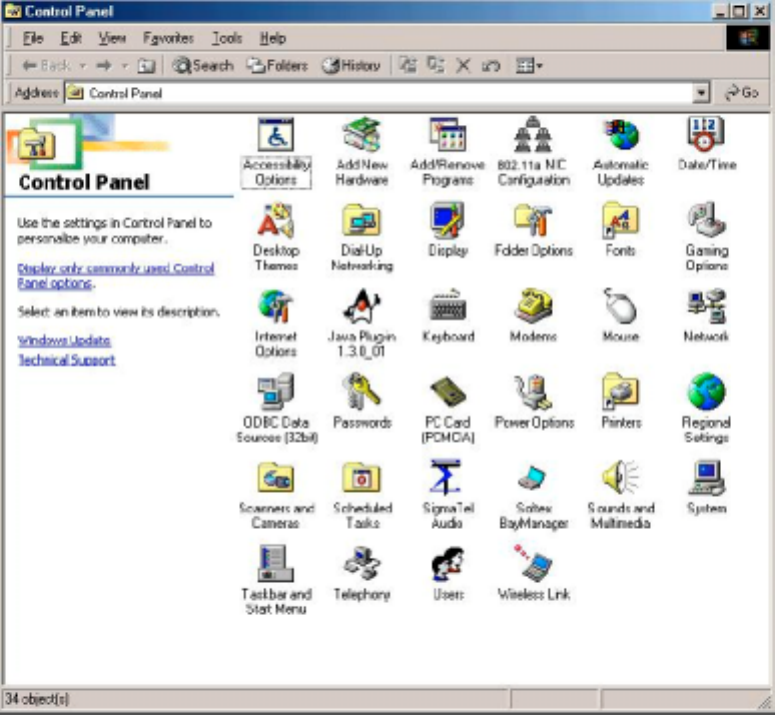
Task: Open the System applet
Action: pyautogui.click(x=707, y=488)
